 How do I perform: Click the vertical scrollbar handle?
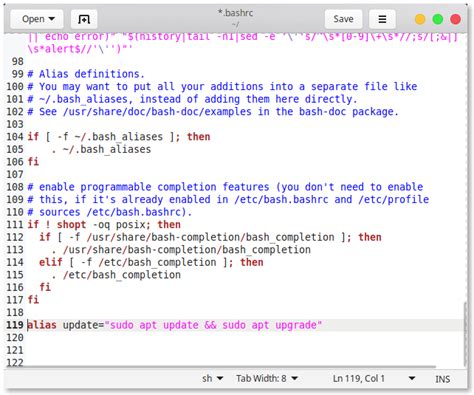tap(465, 334)
